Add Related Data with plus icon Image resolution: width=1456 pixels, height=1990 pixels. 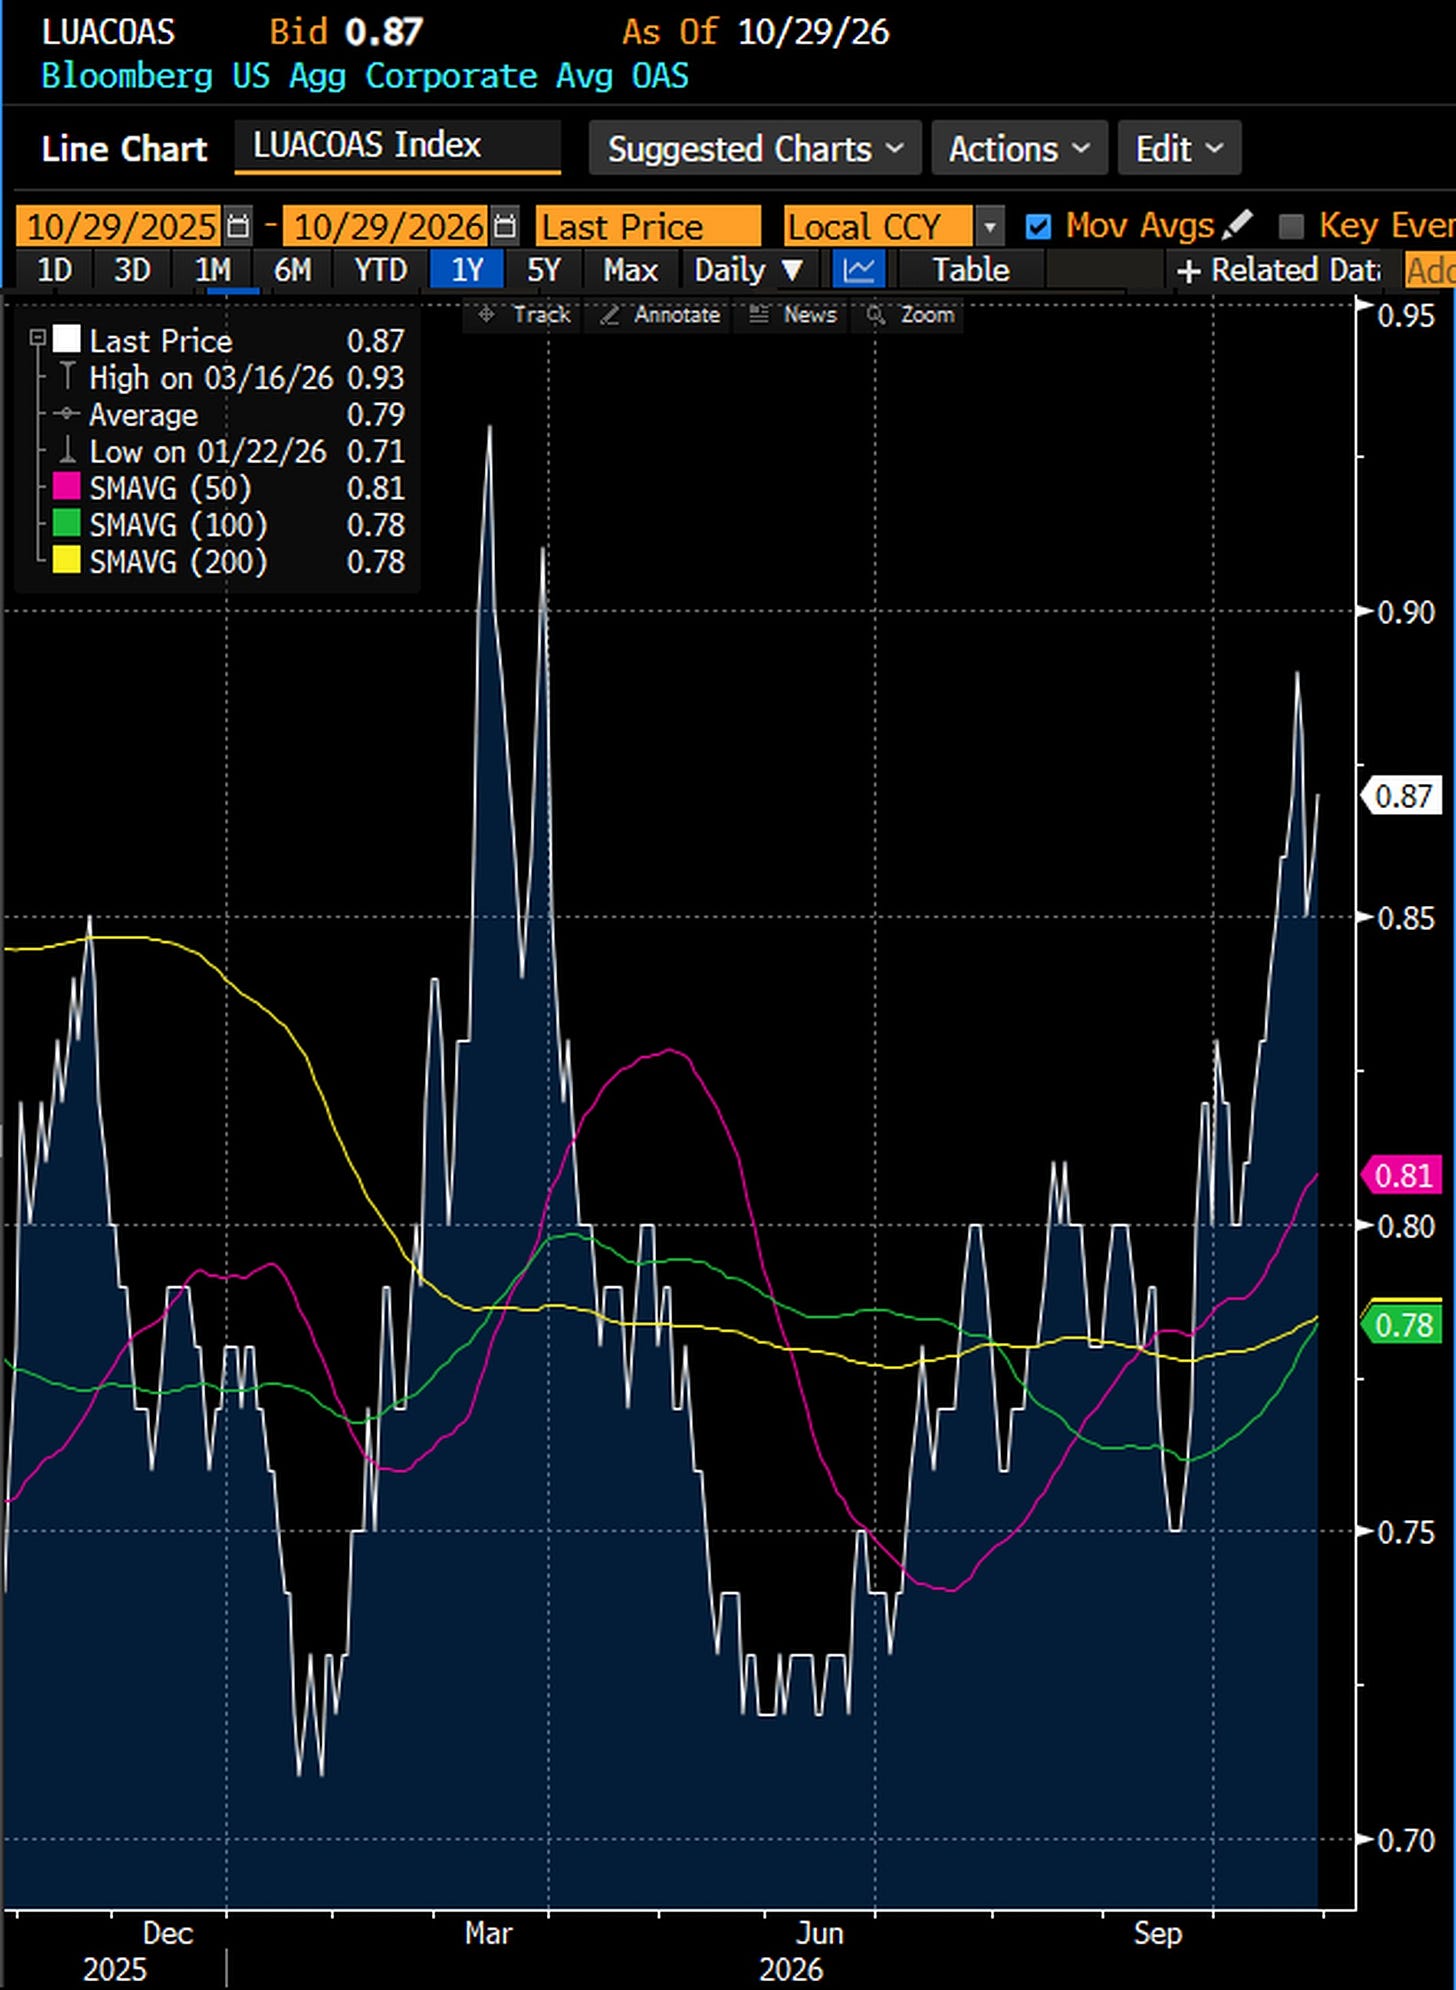(1278, 270)
